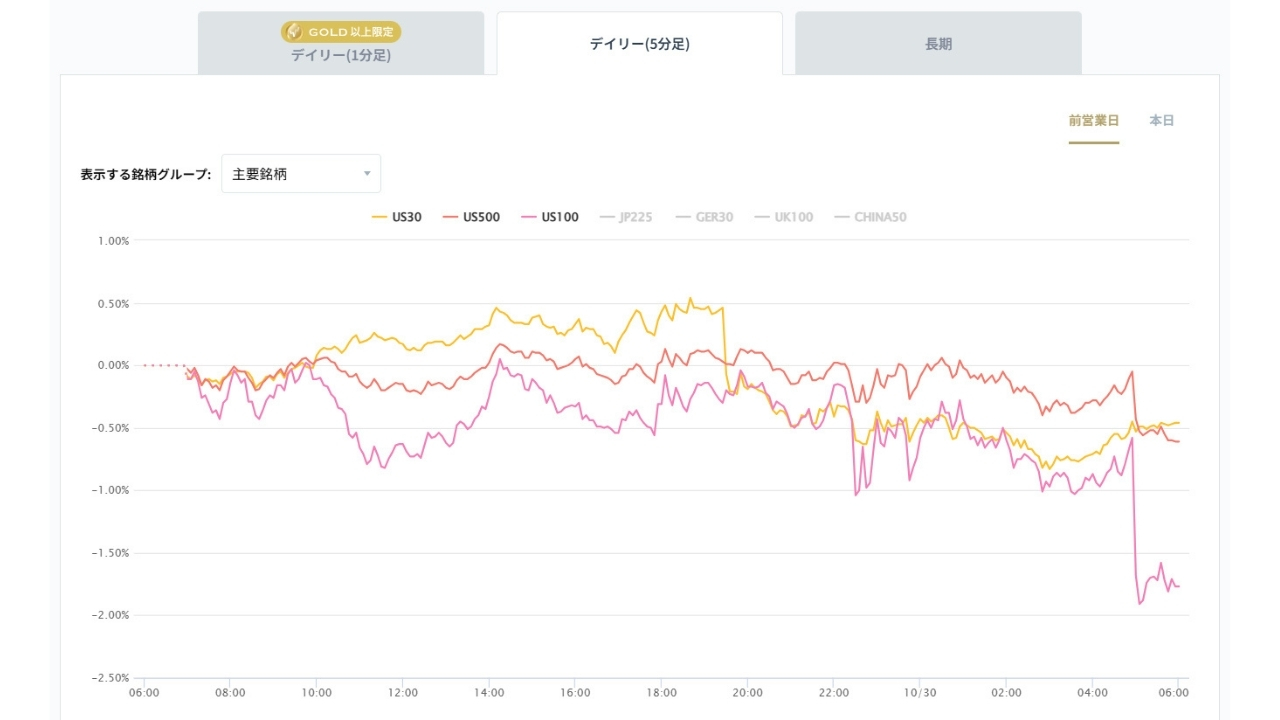This screenshot has height=720, width=1280.
Task: Toggle the US100 legend entry
Action: (x=549, y=217)
